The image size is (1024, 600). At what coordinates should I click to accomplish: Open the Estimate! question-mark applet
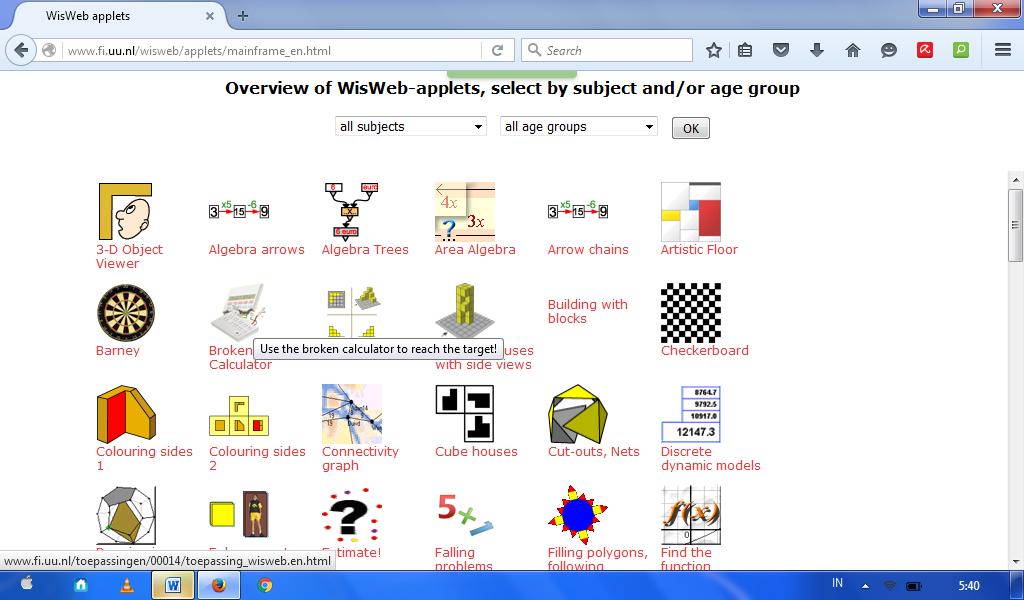(x=351, y=512)
